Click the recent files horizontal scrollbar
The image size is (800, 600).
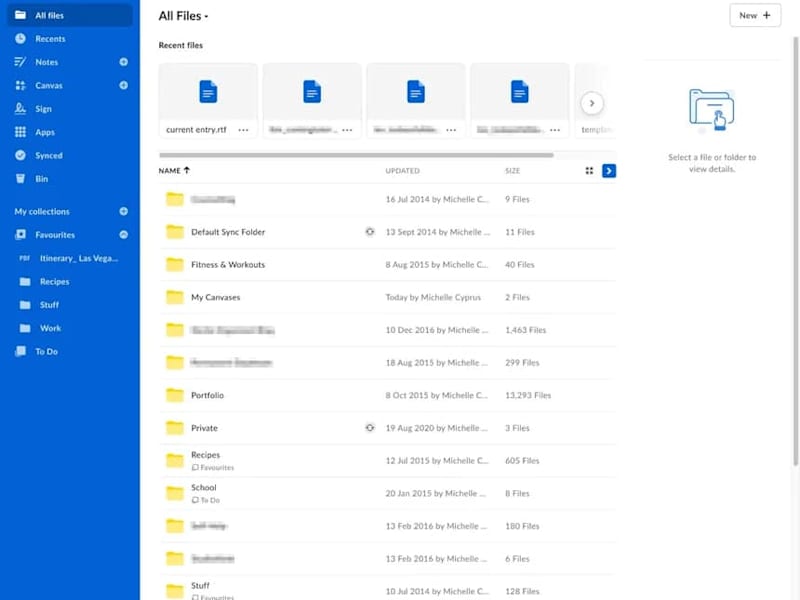[356, 155]
